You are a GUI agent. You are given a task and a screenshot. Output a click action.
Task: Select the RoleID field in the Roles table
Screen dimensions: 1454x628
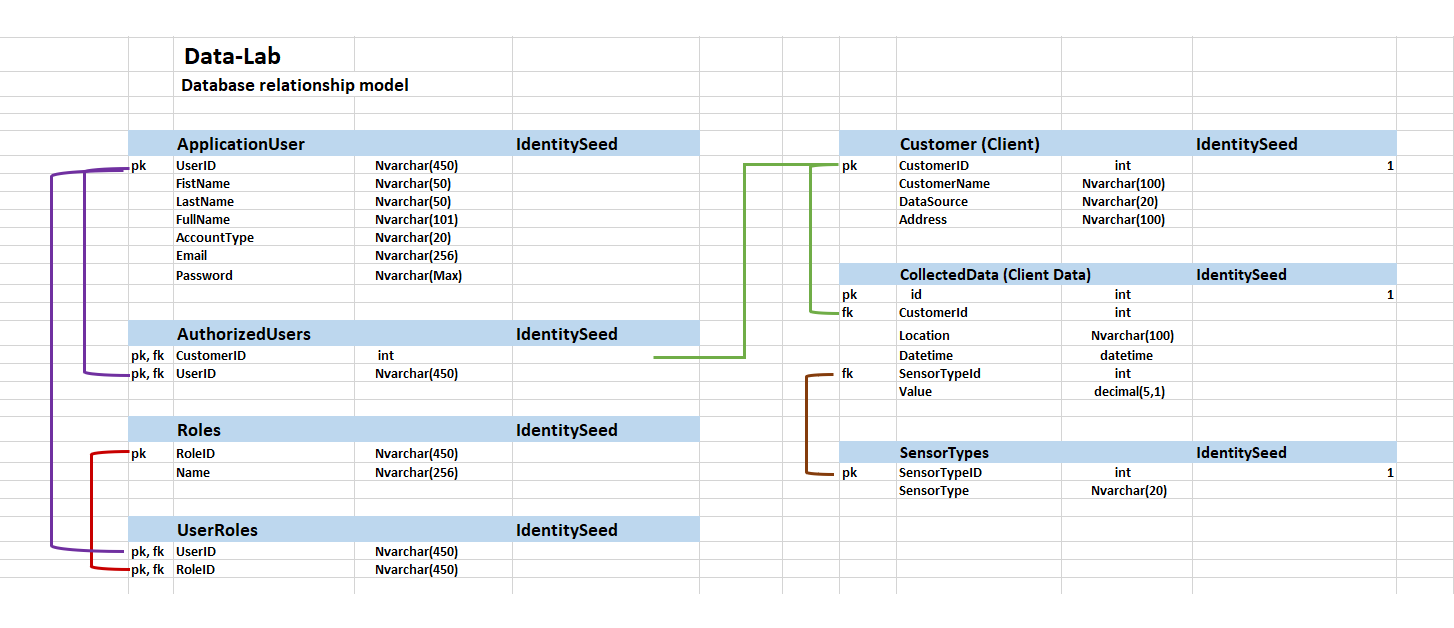[x=196, y=454]
